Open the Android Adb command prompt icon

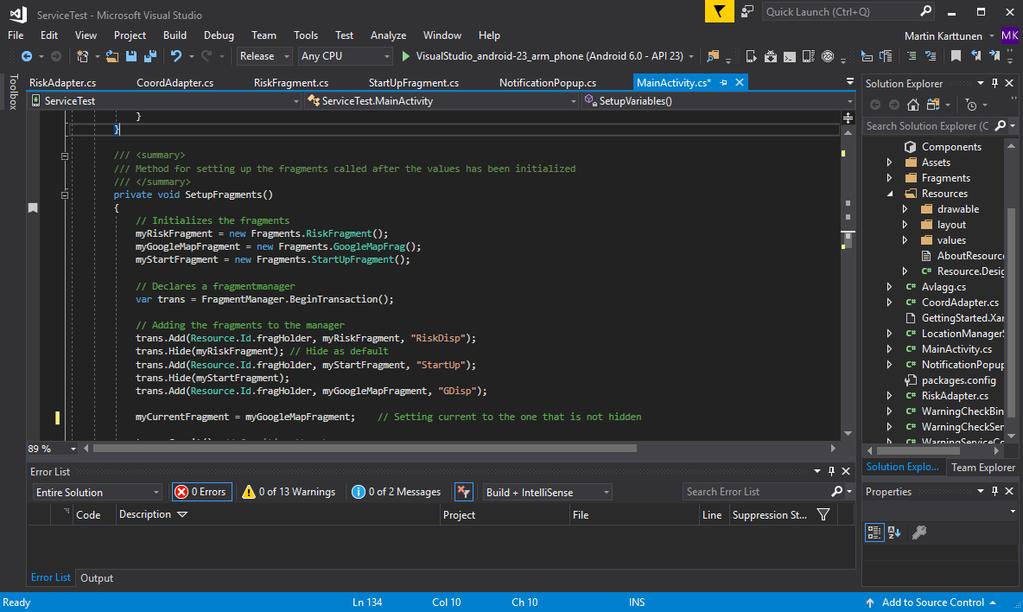789,57
